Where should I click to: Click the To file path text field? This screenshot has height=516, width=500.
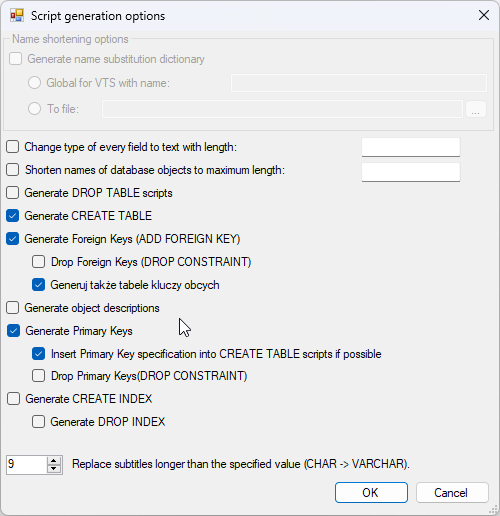coord(282,109)
